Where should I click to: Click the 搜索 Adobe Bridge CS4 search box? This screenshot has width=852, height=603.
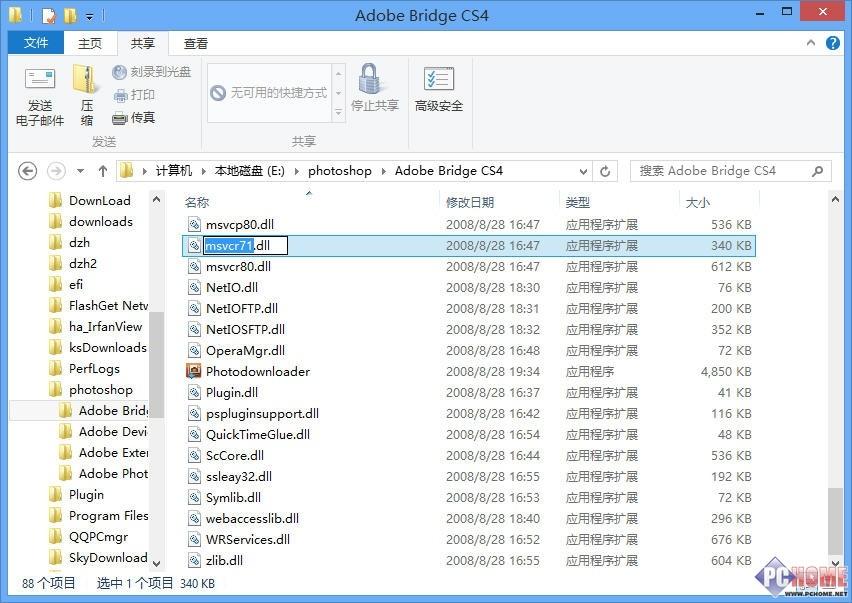click(x=731, y=171)
